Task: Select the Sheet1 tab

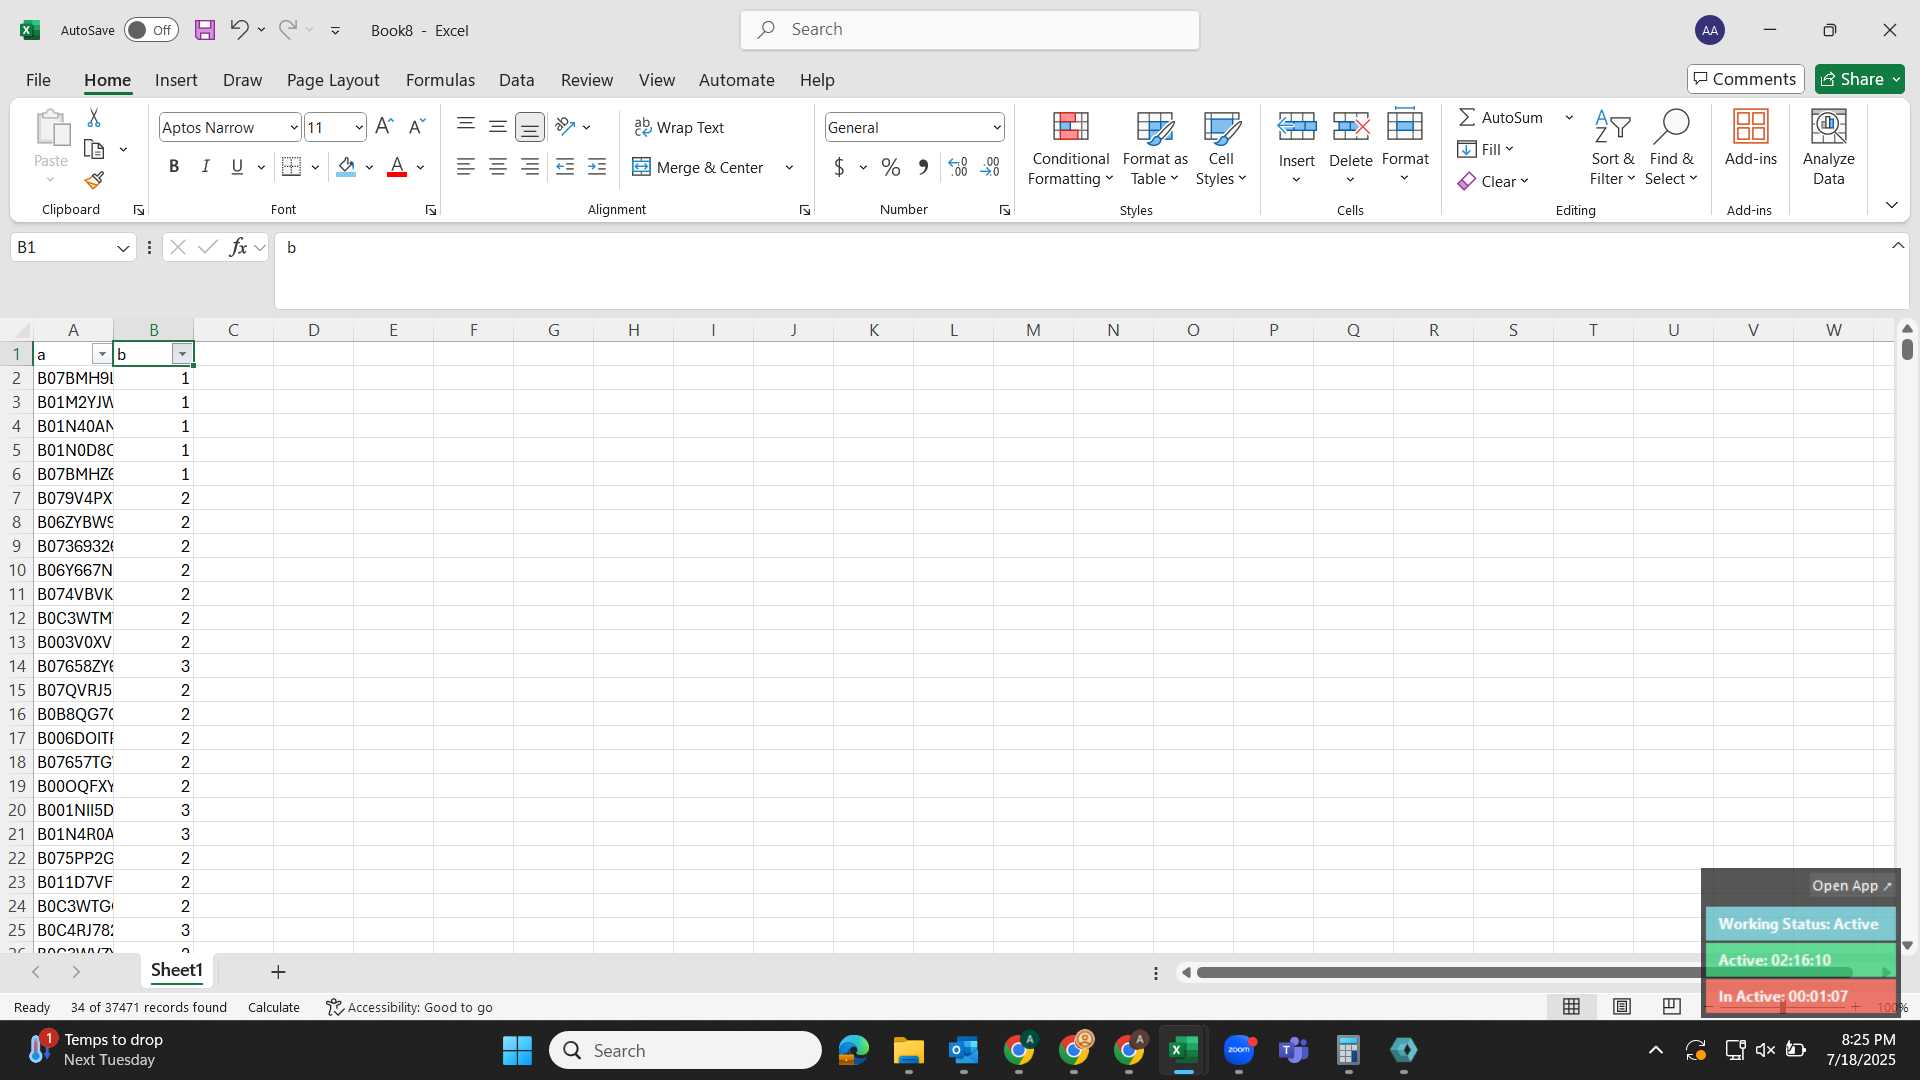Action: 177,970
